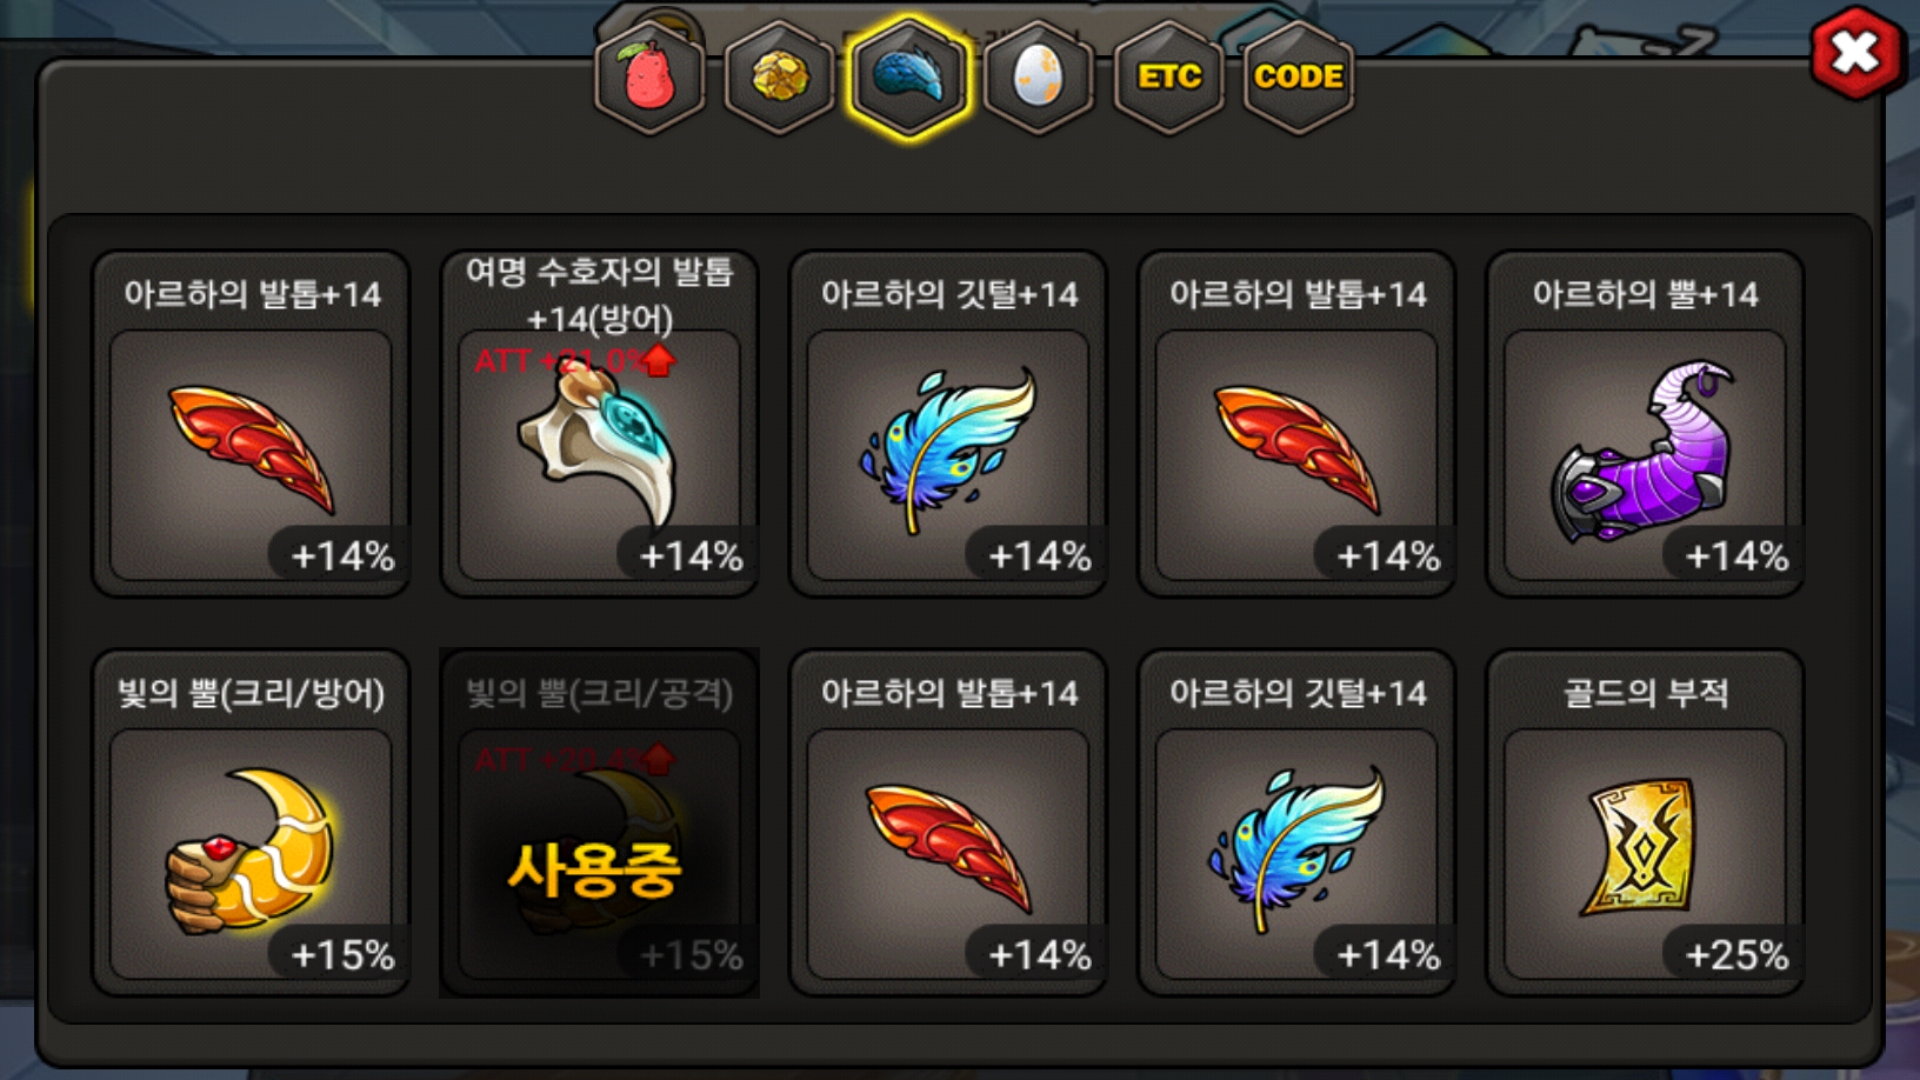1920x1080 pixels.
Task: Select the first 아르하의 발톱+14 red claw
Action: click(x=251, y=424)
